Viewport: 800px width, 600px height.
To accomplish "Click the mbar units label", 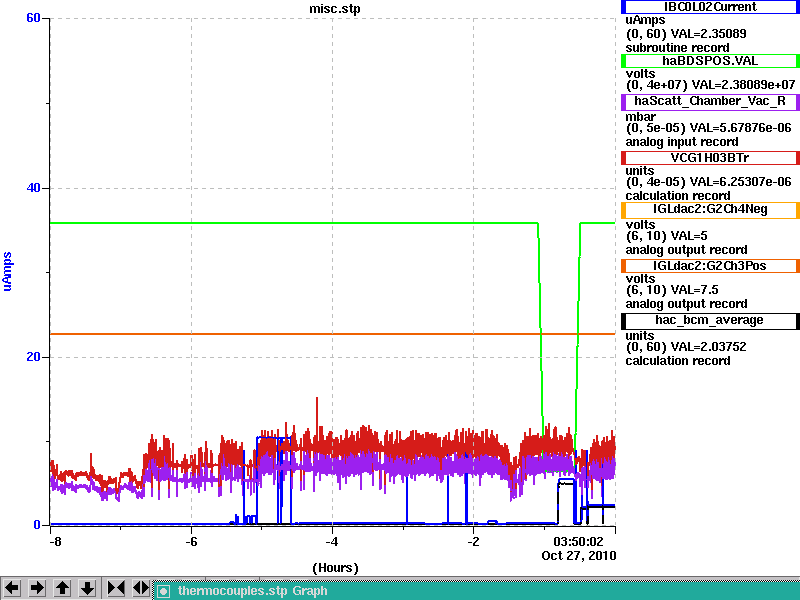I will coord(640,117).
